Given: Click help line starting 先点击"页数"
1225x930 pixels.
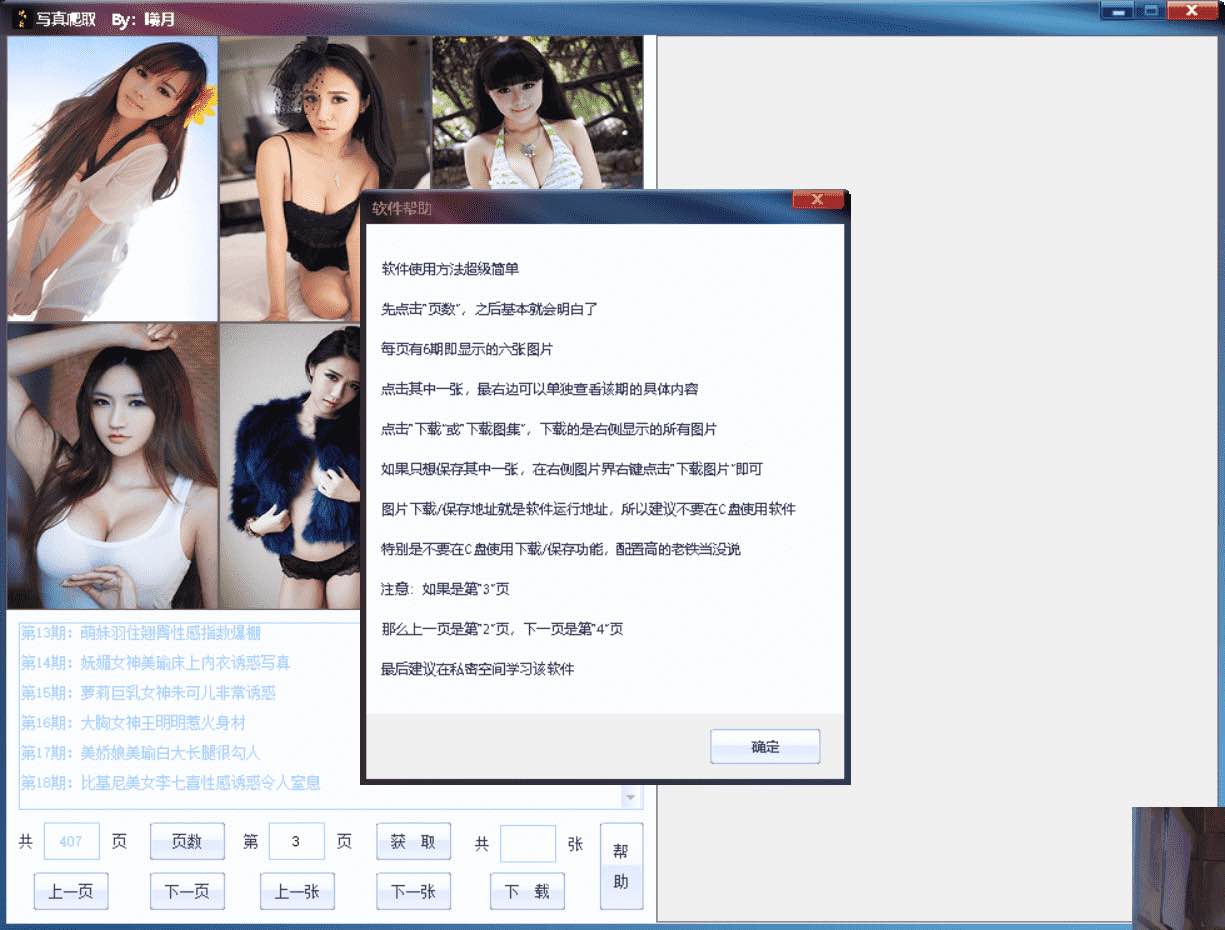Looking at the screenshot, I should [x=489, y=309].
